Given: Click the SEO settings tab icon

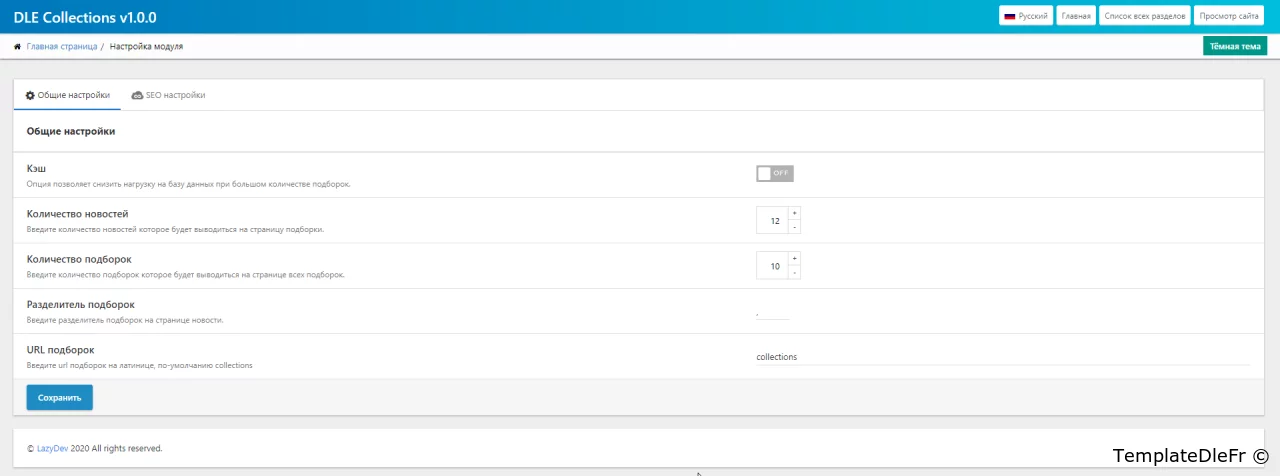Looking at the screenshot, I should [x=137, y=96].
